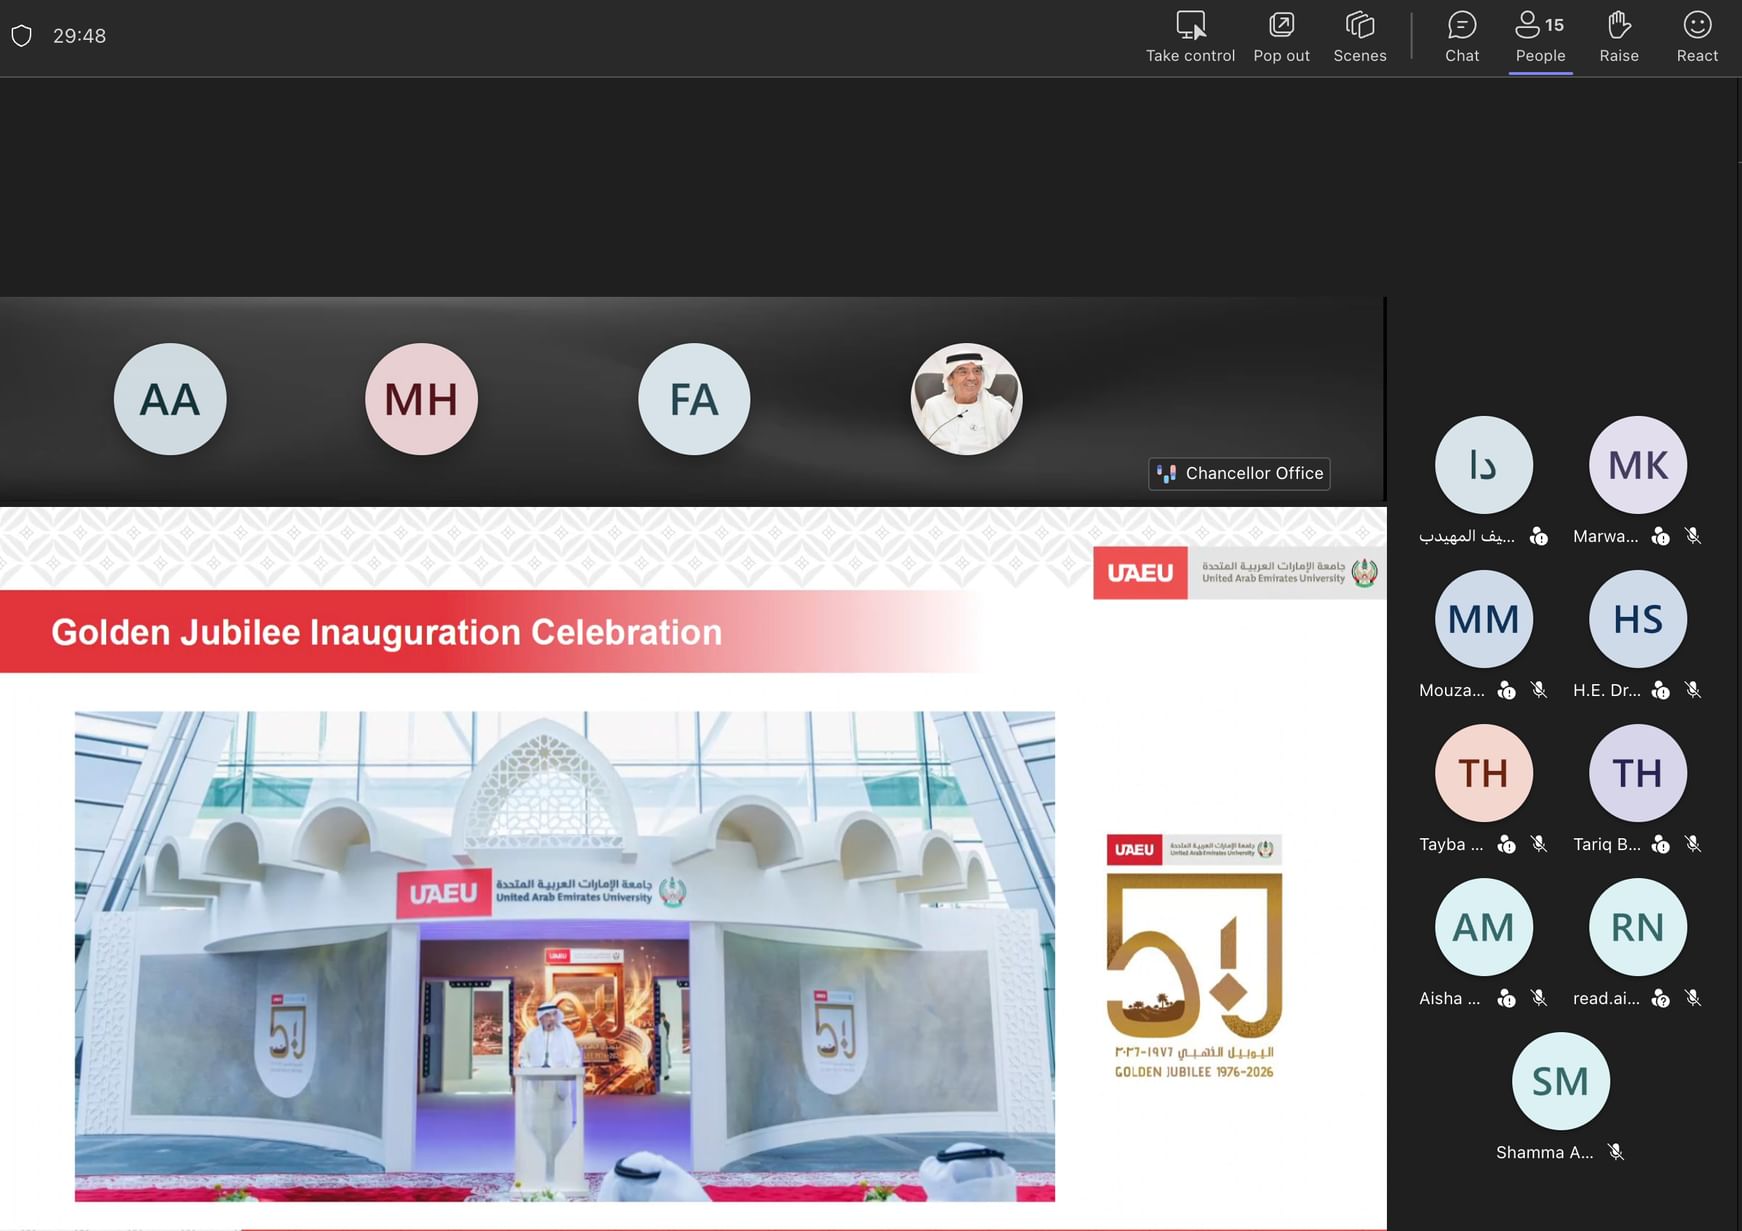
Task: Click the attendee info icon next to Tariq B
Action: coord(1661,844)
